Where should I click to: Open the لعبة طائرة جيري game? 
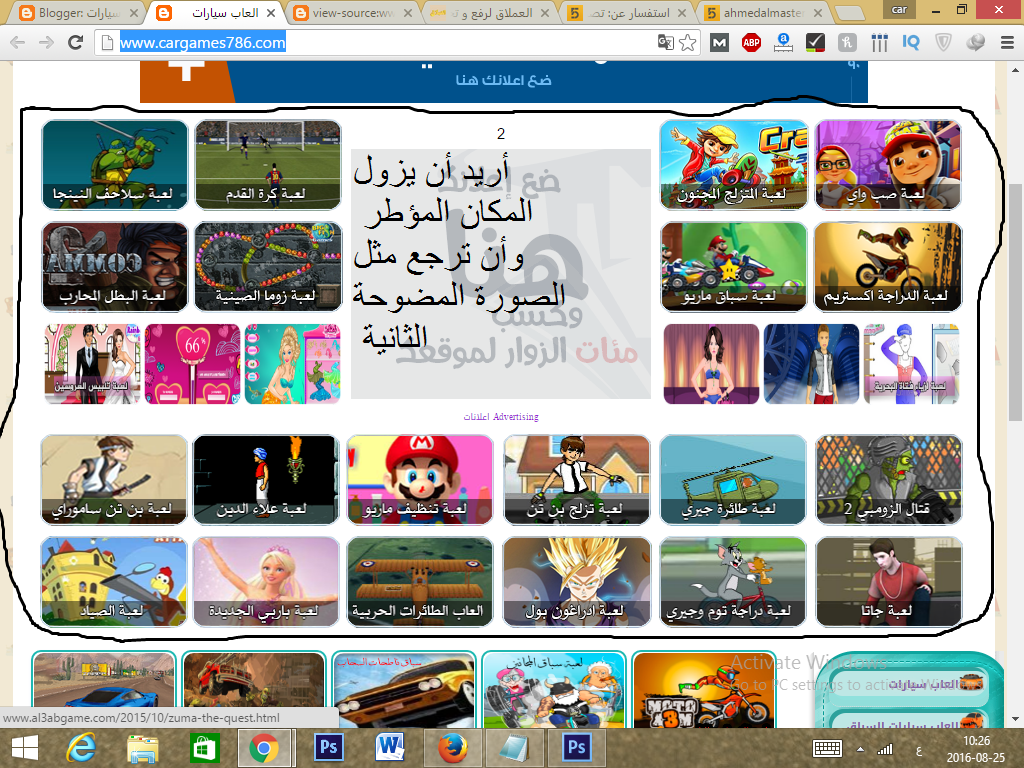pyautogui.click(x=733, y=480)
